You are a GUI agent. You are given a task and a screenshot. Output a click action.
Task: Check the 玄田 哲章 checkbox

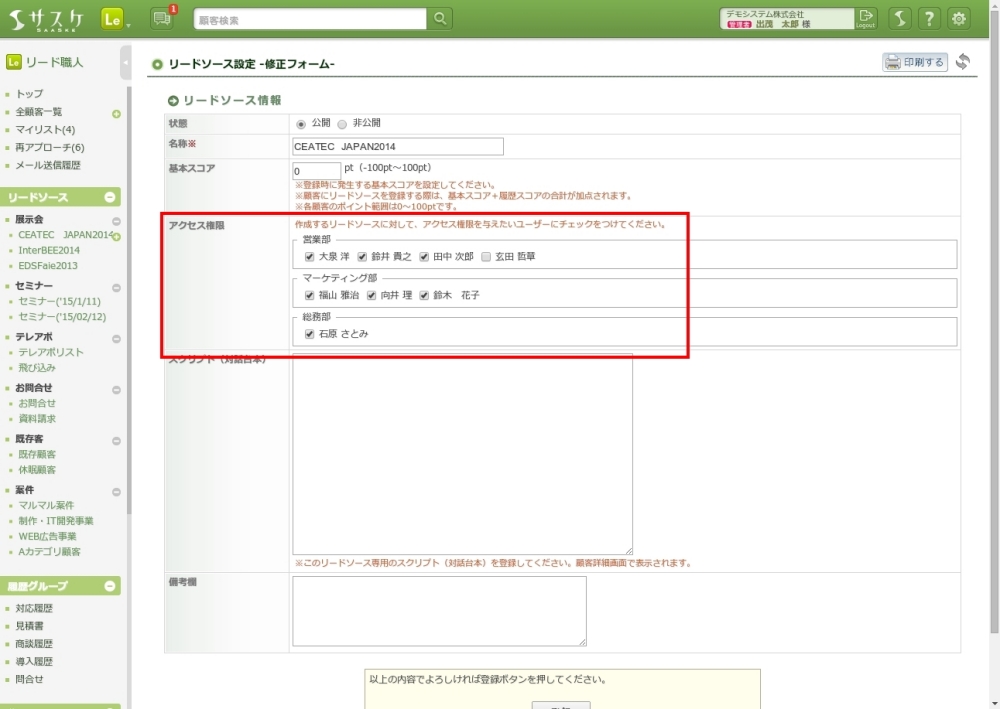click(x=486, y=257)
